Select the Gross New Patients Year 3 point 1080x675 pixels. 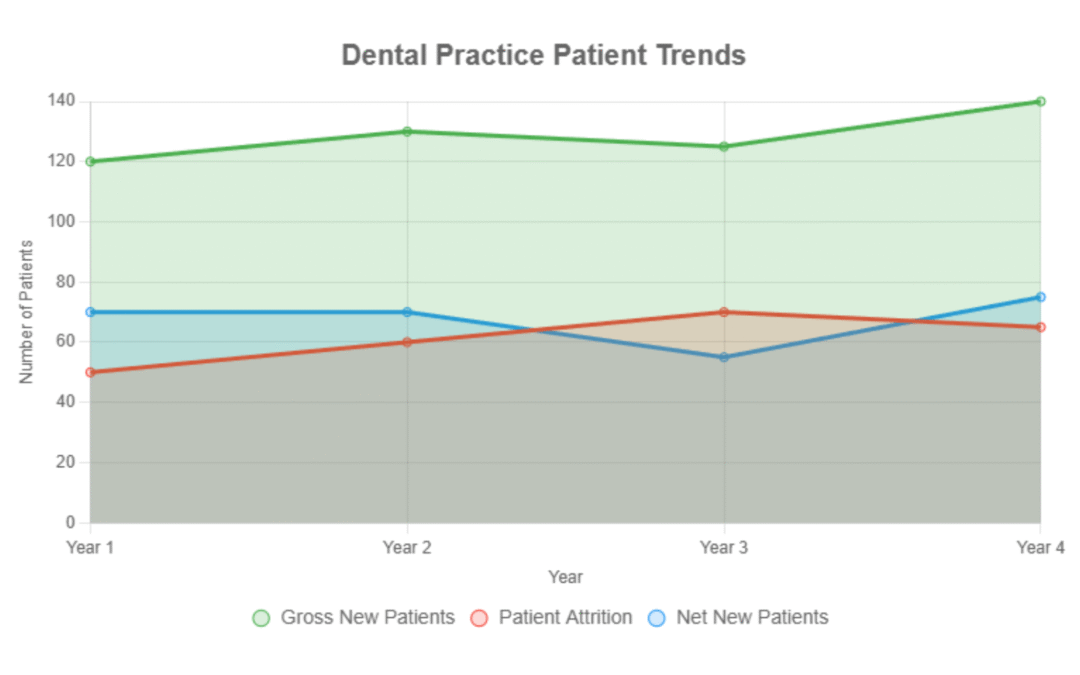tap(724, 147)
